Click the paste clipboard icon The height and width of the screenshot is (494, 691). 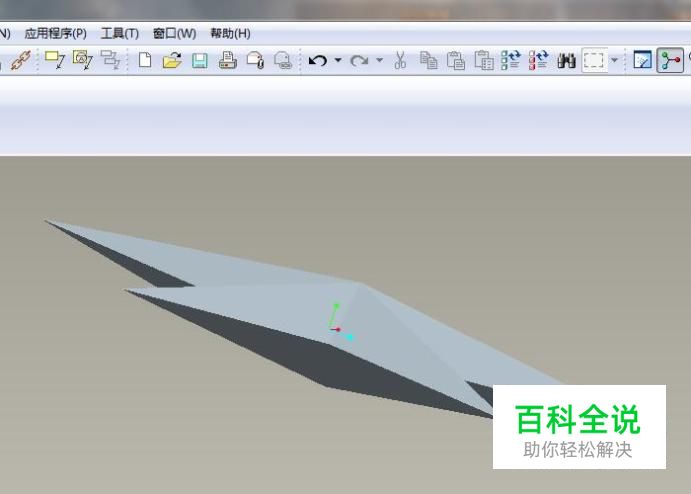pos(456,60)
